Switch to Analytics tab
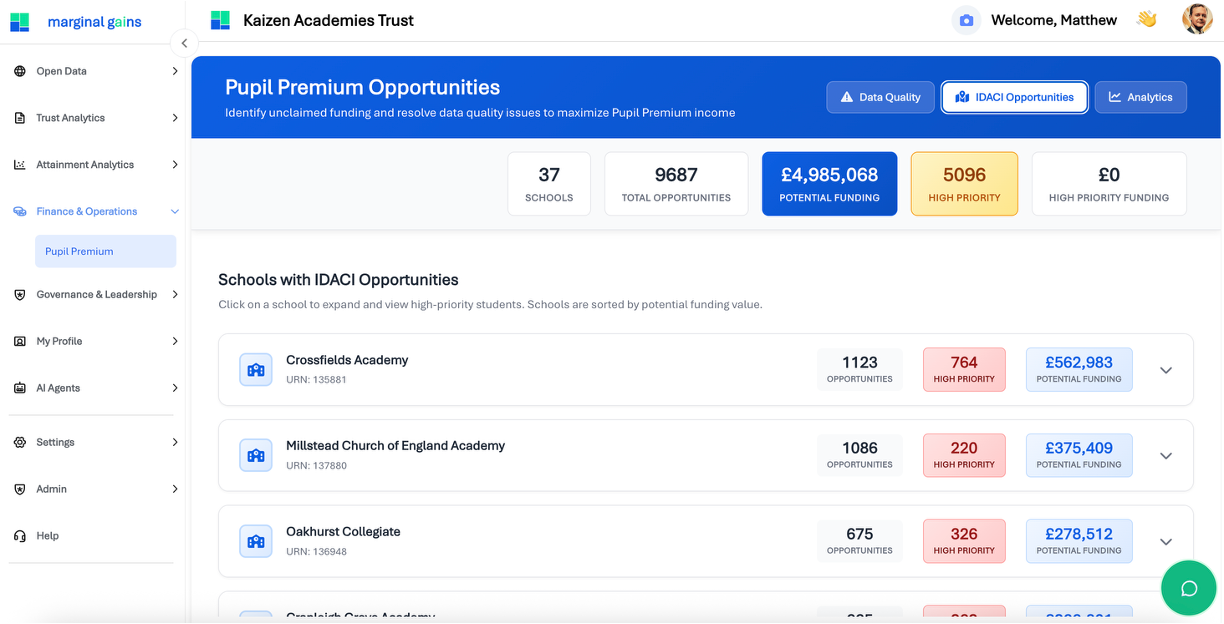1224x624 pixels. [1140, 97]
